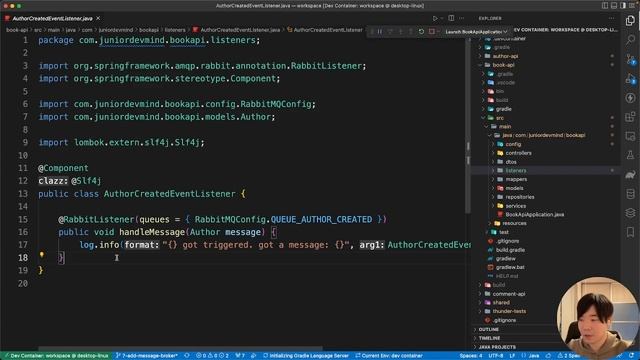The height and width of the screenshot is (360, 640).
Task: Change language mode via Java status item
Action: click(534, 356)
